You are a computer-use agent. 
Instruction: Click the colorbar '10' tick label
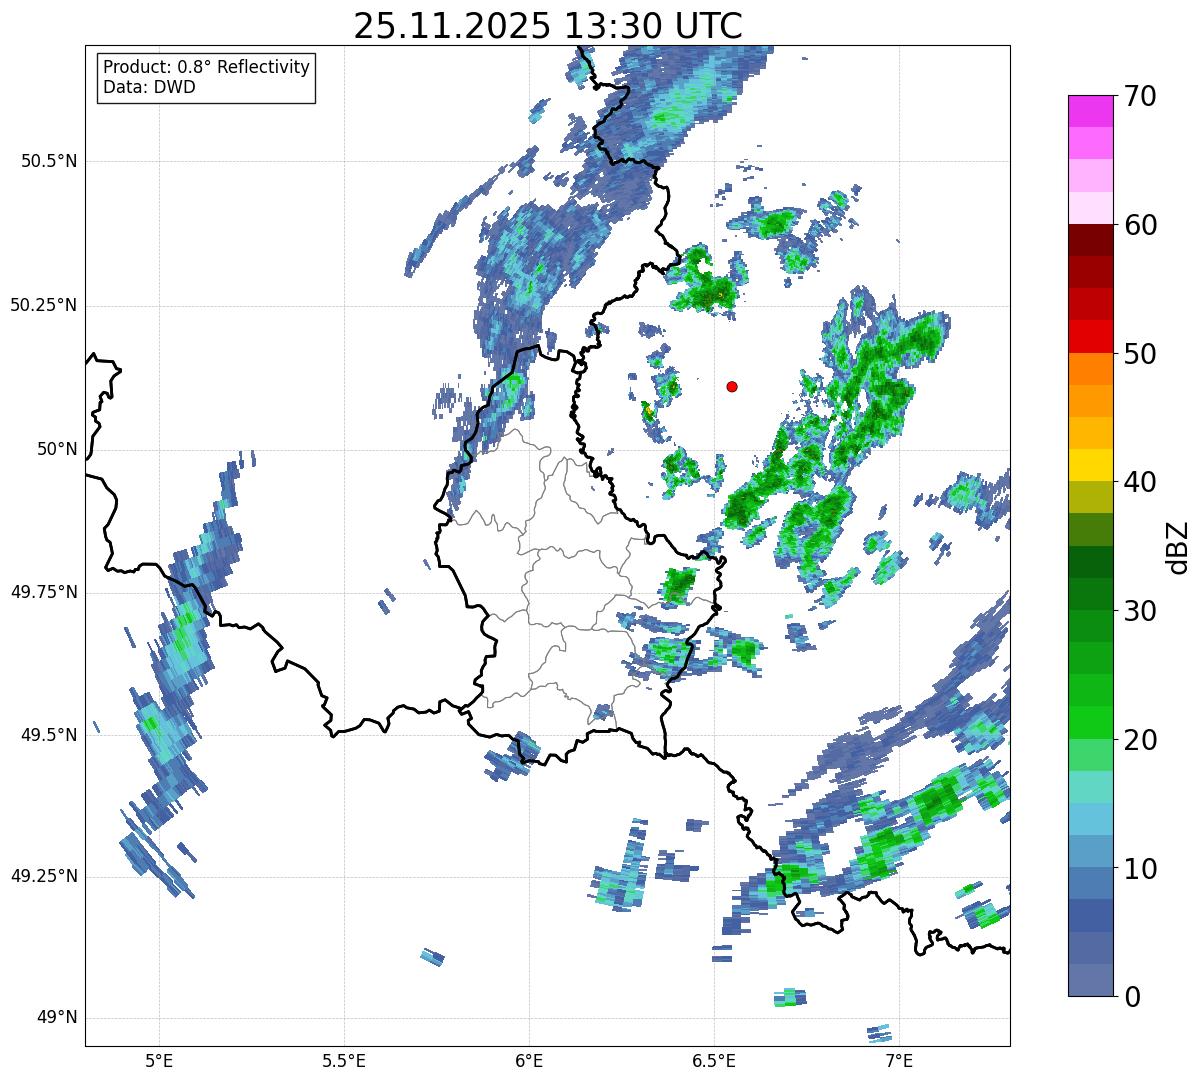(1140, 869)
